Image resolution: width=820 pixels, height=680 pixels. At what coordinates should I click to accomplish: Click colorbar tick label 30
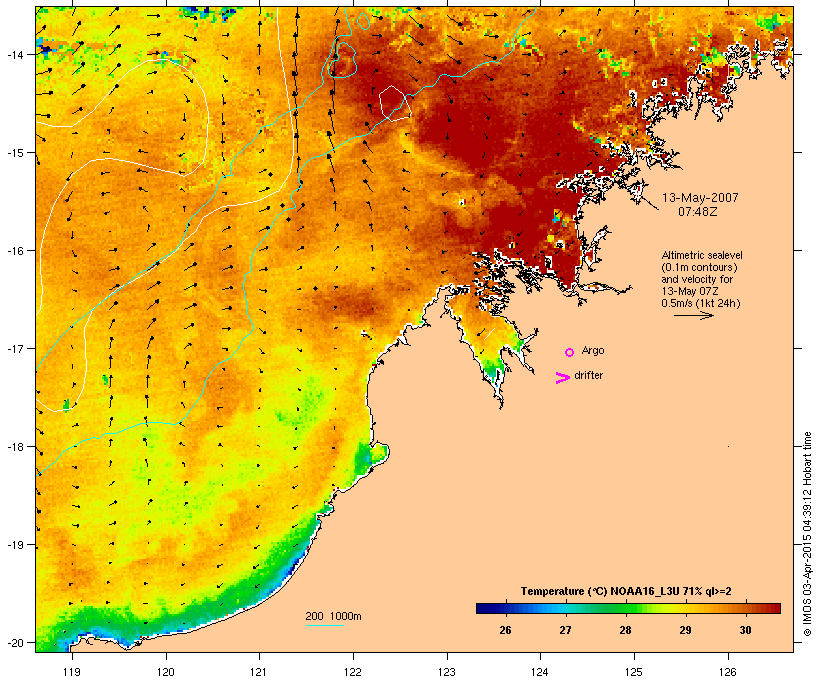[x=745, y=630]
